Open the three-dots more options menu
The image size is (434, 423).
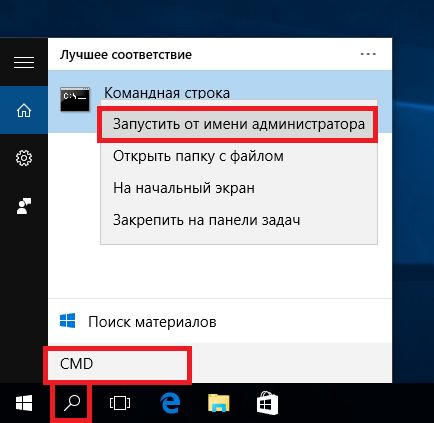(x=368, y=54)
